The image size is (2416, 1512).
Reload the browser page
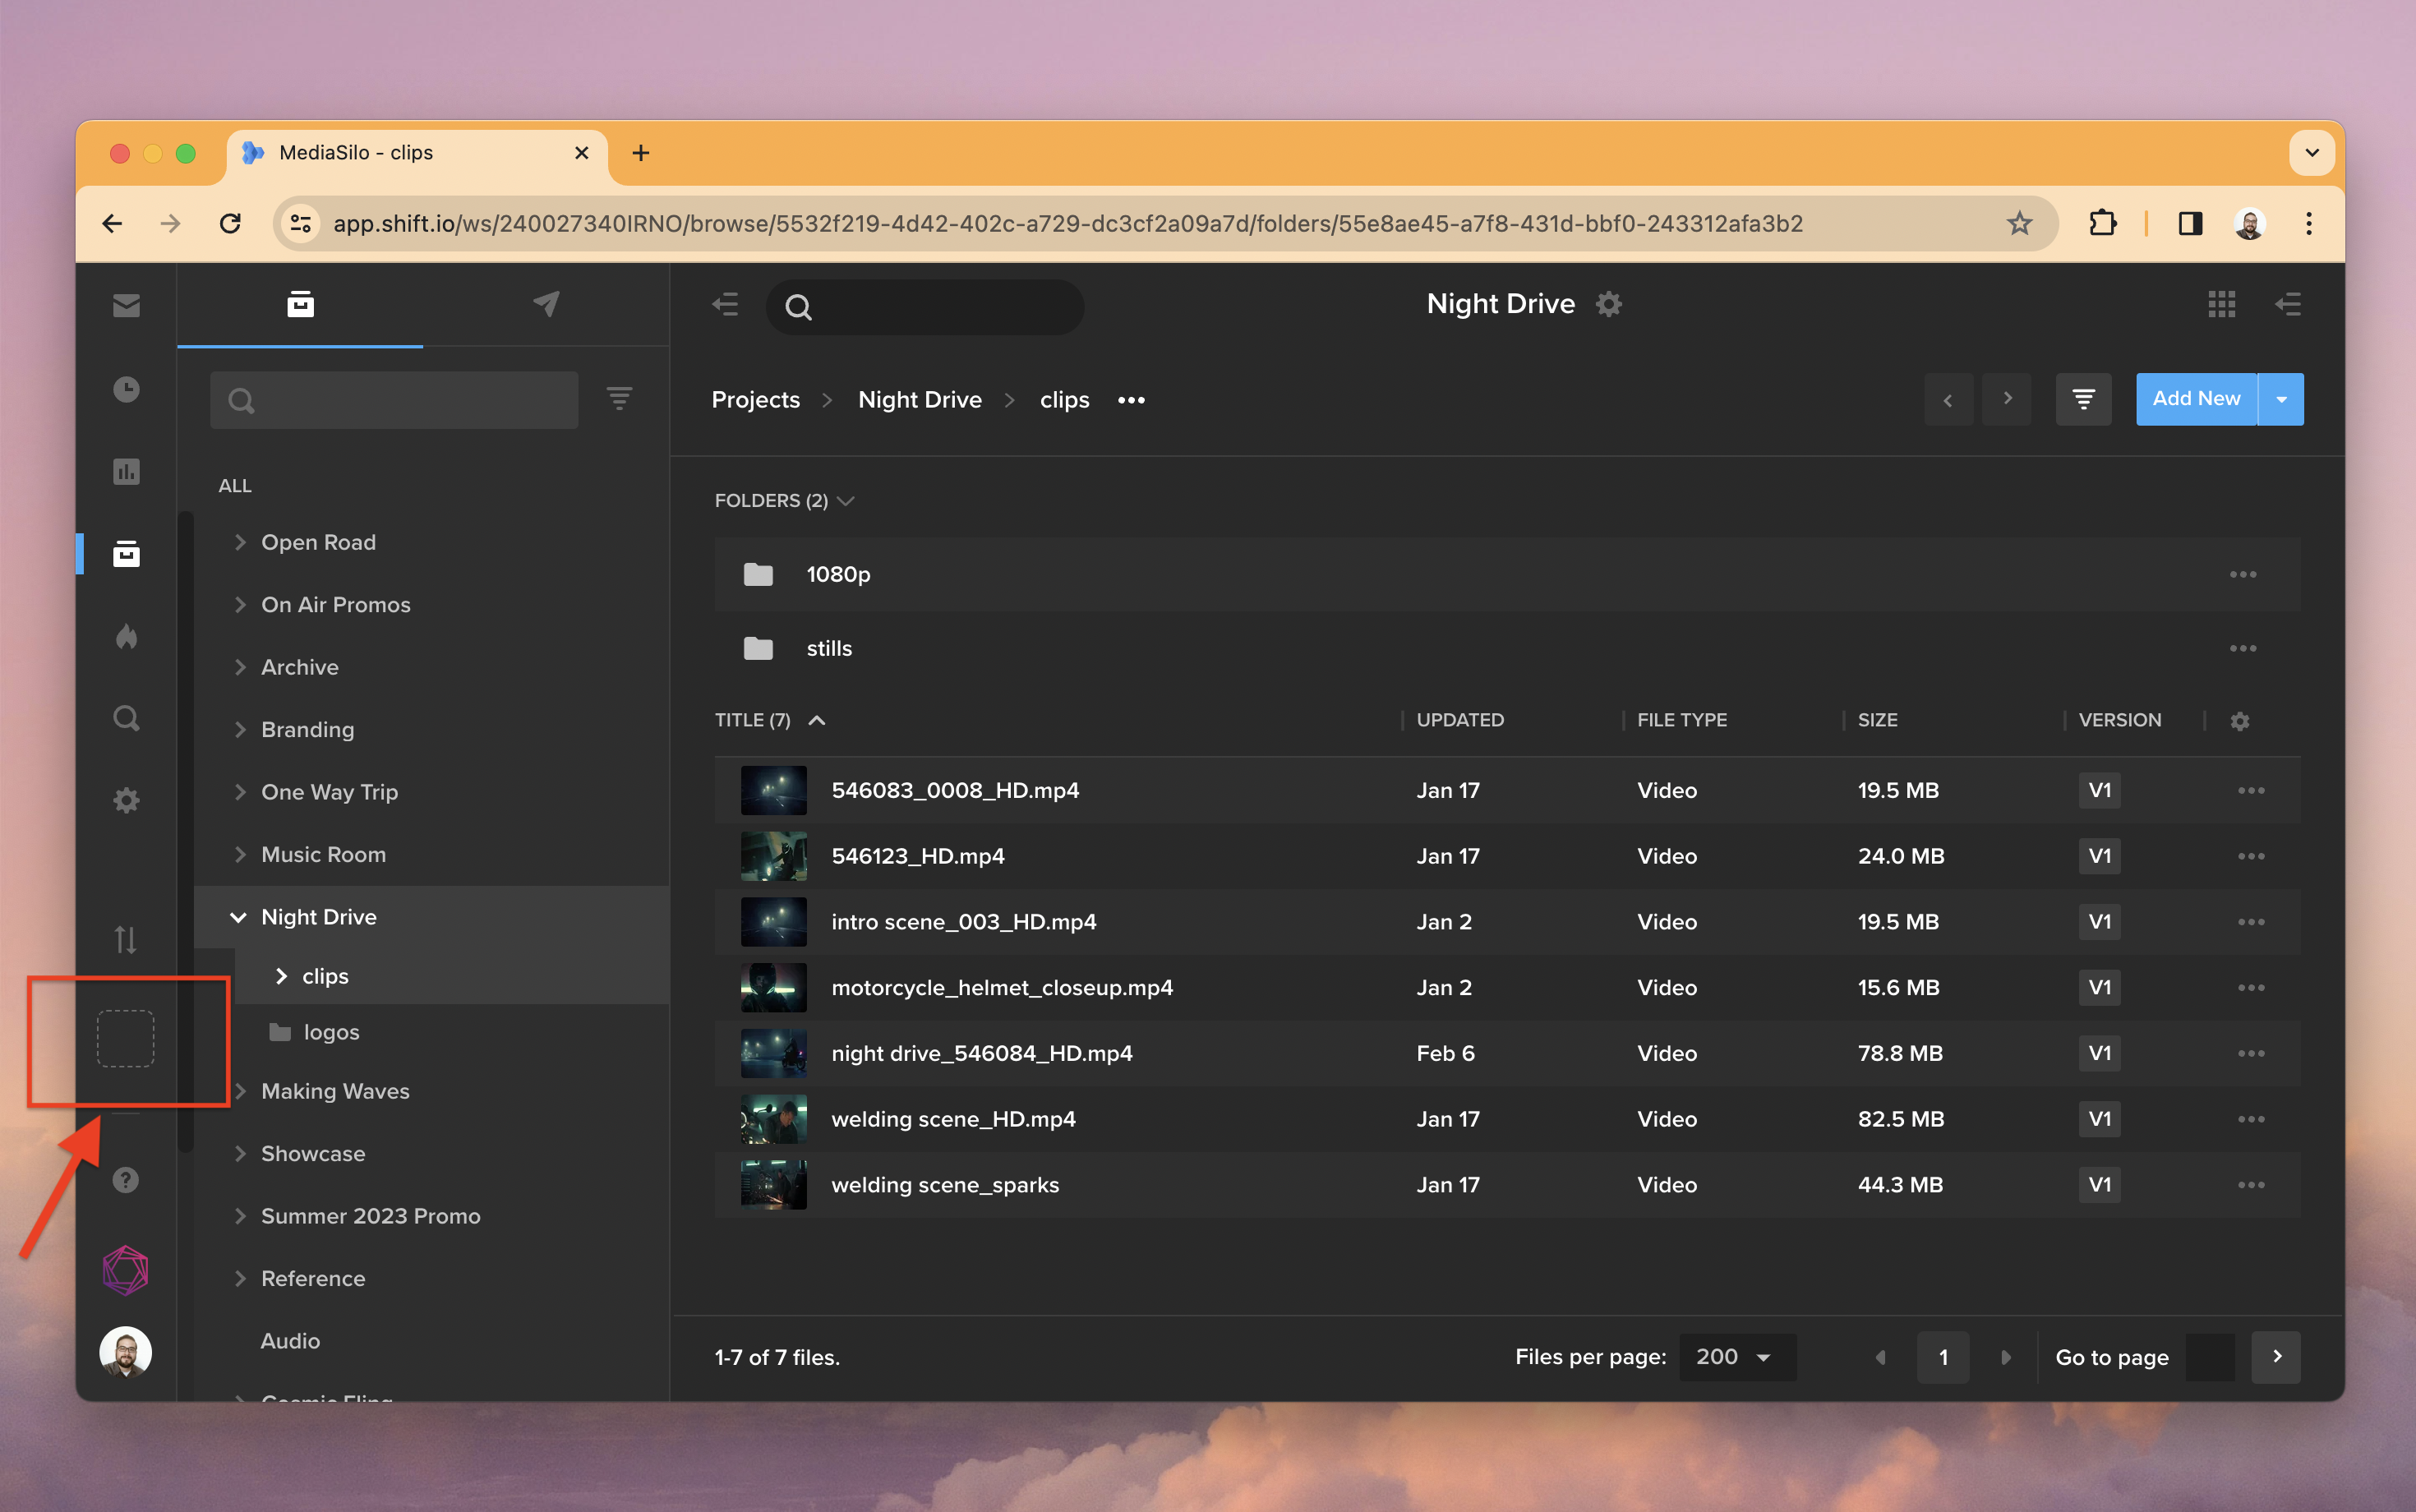click(x=230, y=223)
